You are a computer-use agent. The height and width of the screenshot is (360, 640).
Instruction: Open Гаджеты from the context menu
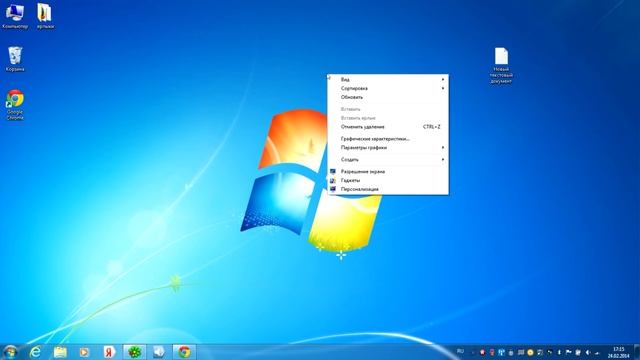(388, 180)
